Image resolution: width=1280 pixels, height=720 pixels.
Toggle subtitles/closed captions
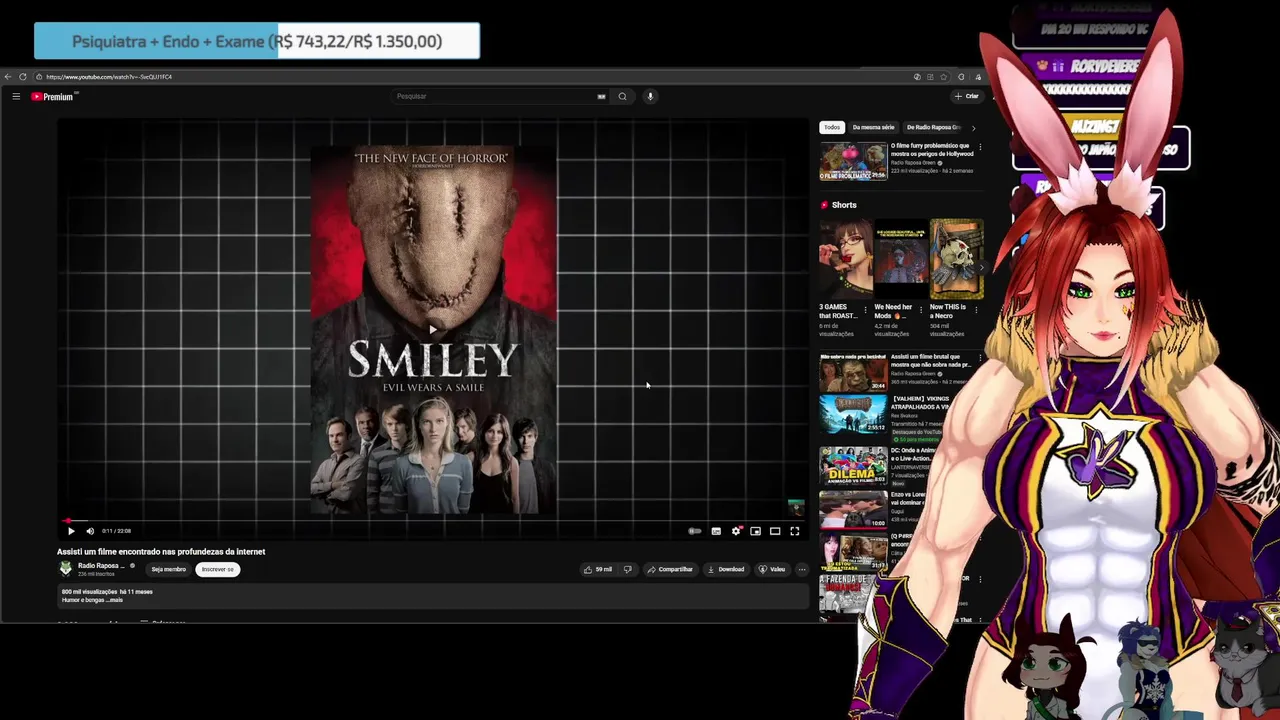[716, 531]
